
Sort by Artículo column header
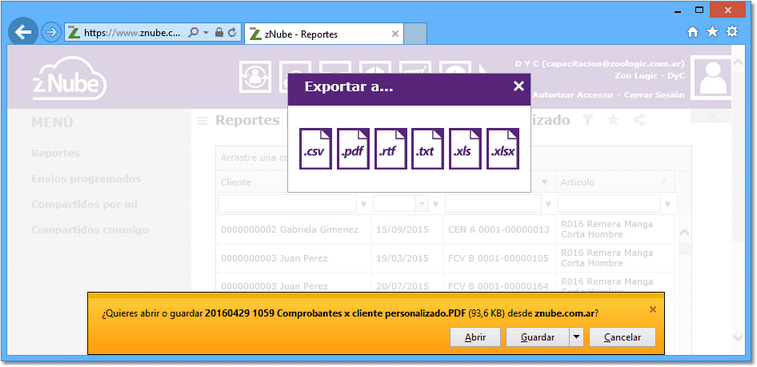[x=577, y=183]
